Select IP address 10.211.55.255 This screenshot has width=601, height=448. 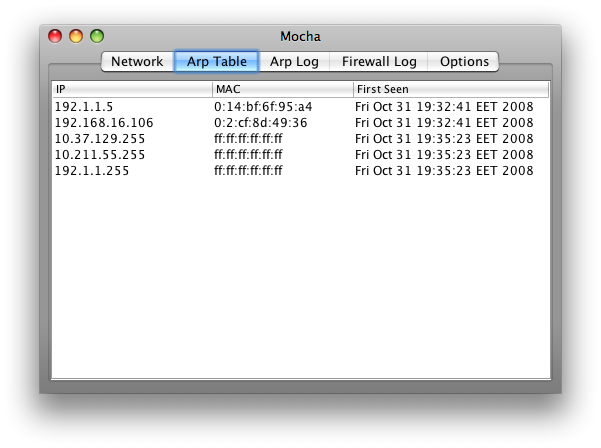(x=100, y=155)
